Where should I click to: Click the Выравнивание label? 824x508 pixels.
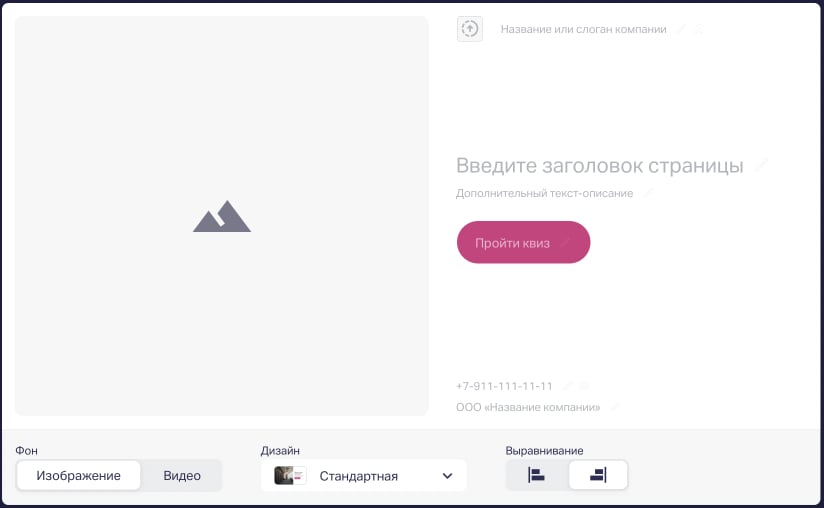point(544,451)
